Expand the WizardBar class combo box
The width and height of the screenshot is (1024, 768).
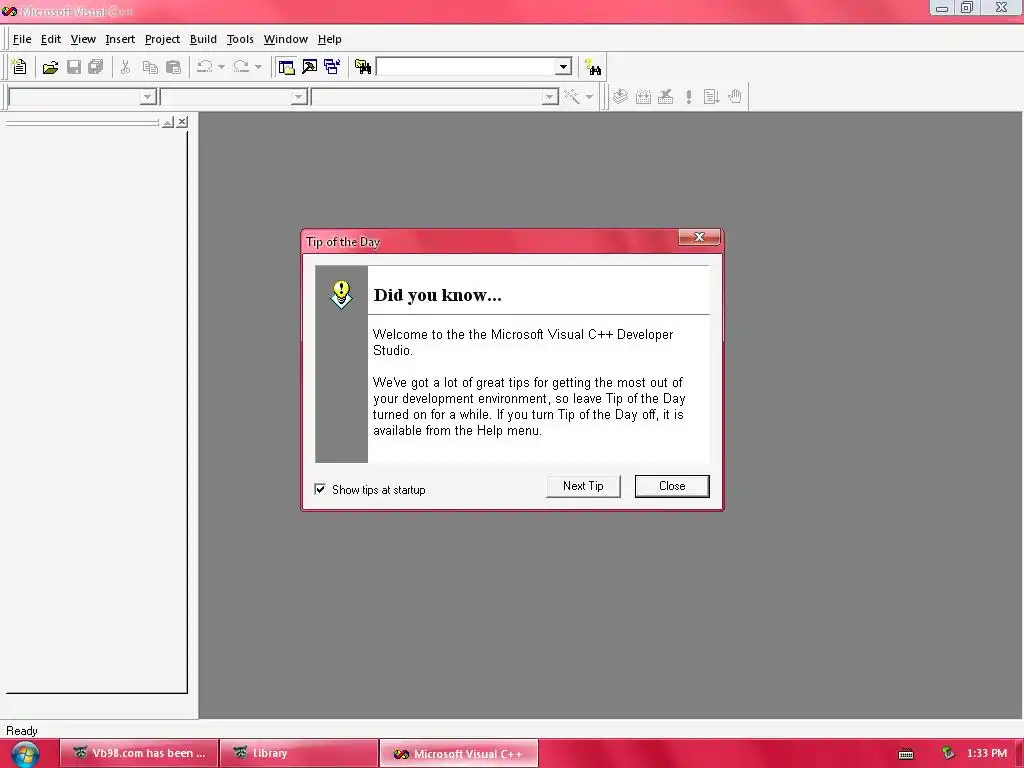[148, 97]
